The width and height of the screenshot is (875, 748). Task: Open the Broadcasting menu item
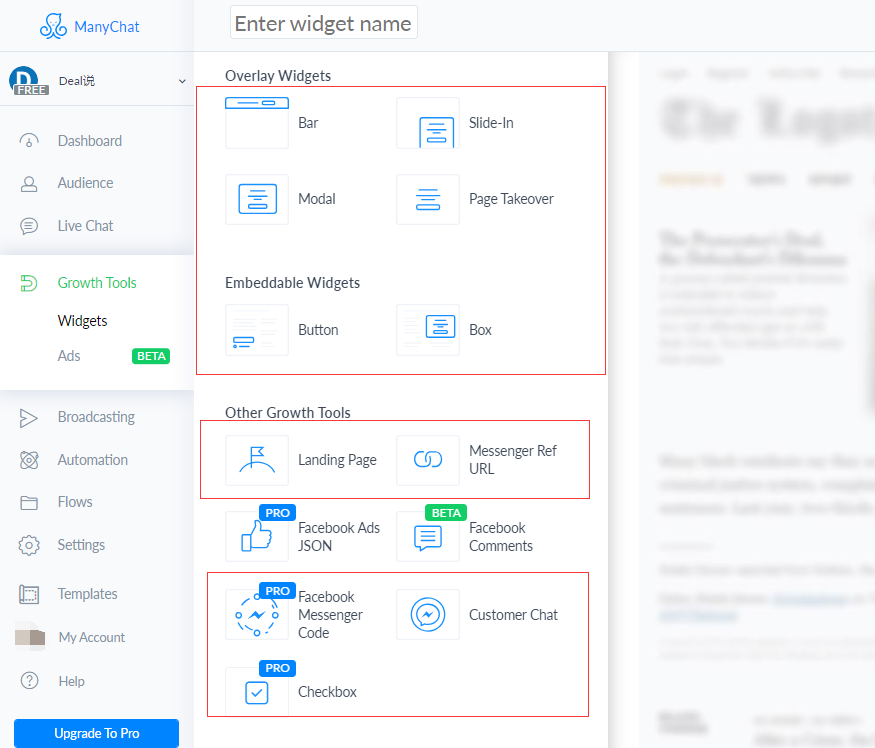tap(97, 418)
